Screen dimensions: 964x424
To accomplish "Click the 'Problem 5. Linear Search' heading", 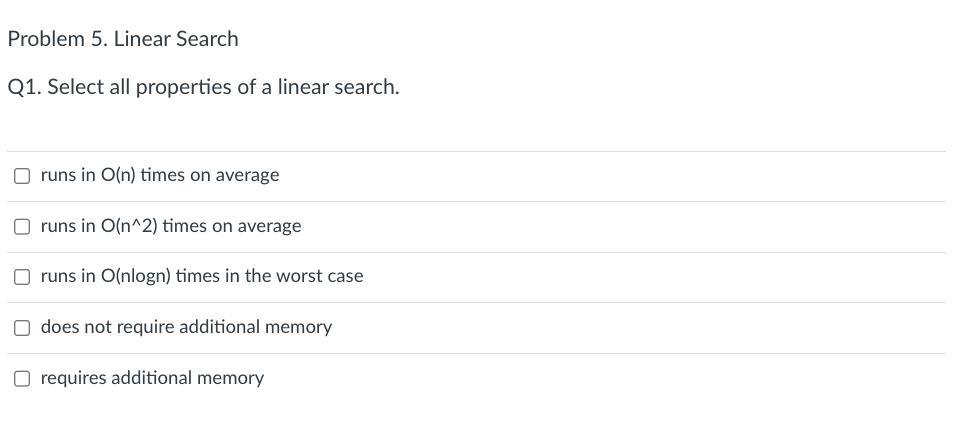I will click(x=123, y=39).
